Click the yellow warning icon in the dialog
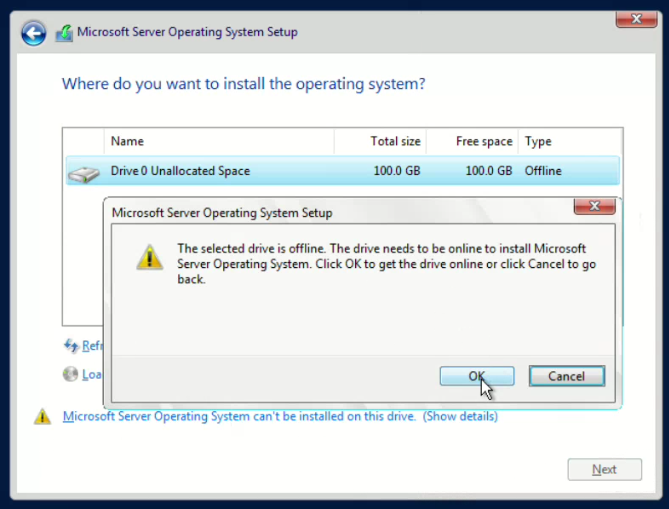The image size is (669, 509). 149,258
